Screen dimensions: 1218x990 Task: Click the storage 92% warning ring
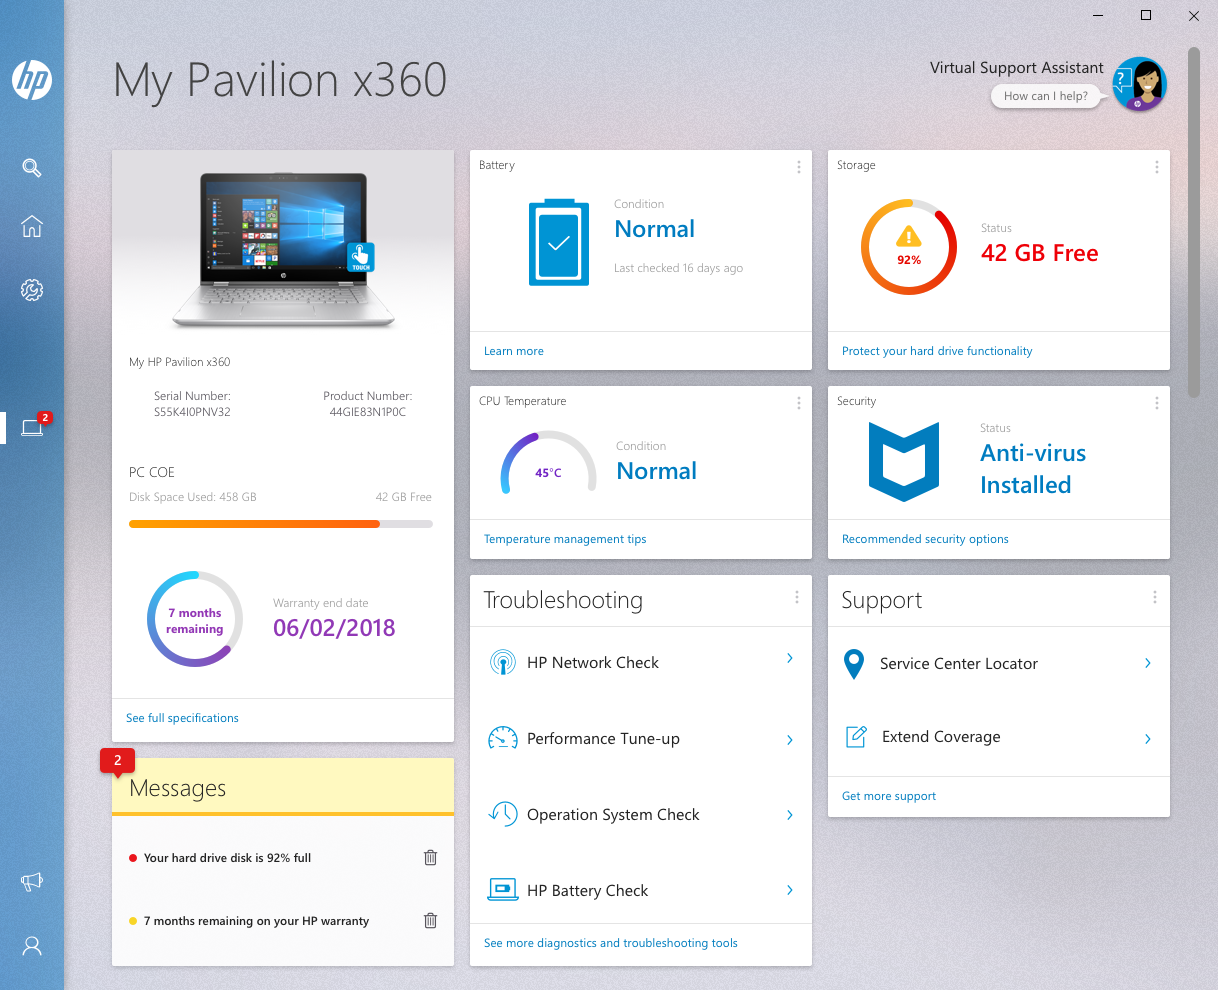[x=909, y=247]
